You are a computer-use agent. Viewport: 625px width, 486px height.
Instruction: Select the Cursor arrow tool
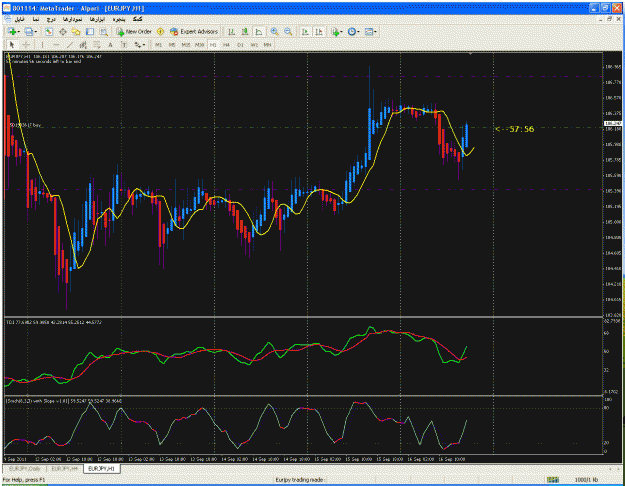click(12, 45)
